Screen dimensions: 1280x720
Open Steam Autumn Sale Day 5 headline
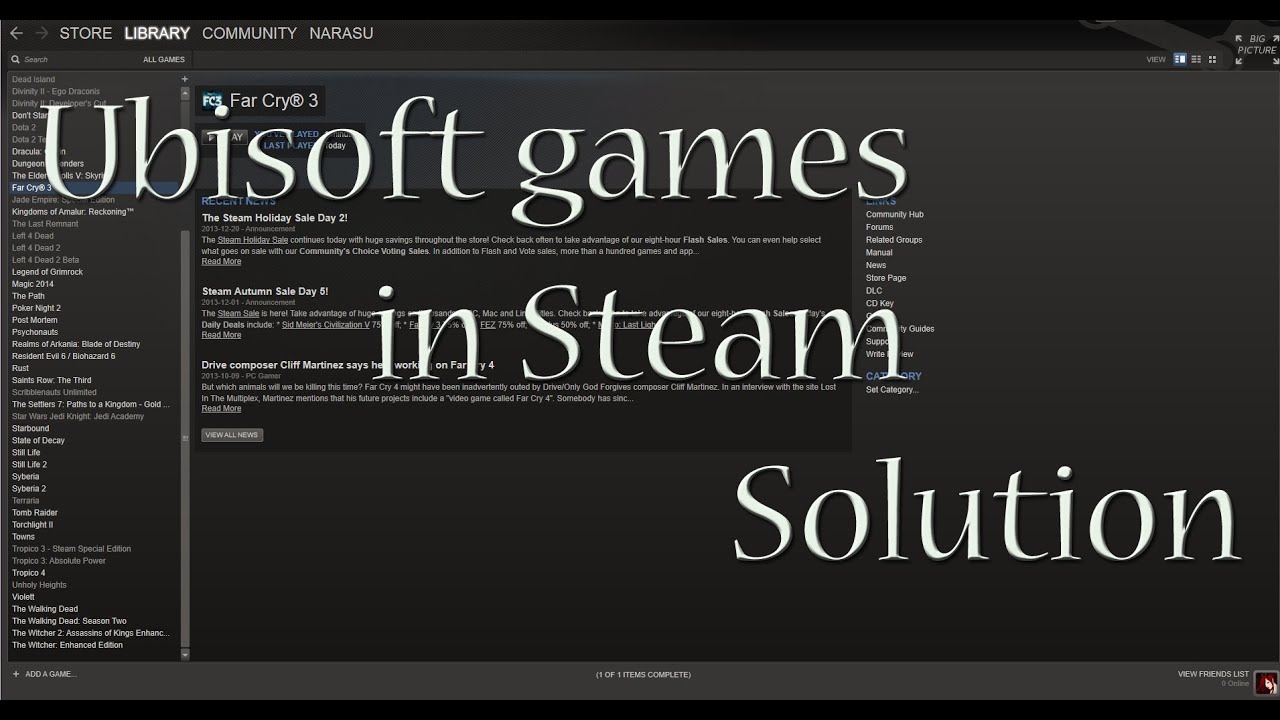[265, 292]
